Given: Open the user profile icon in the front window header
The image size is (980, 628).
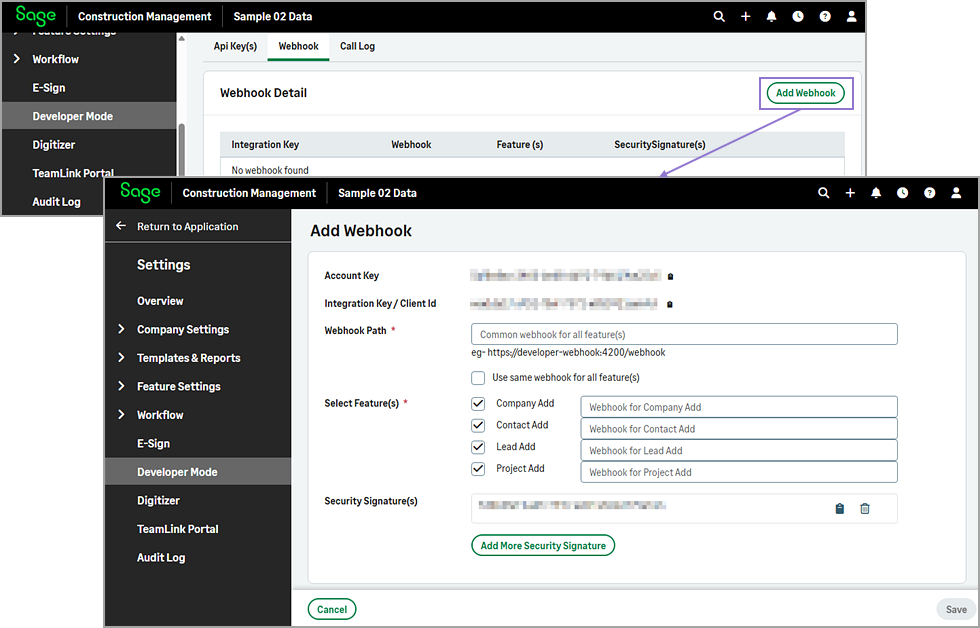Looking at the screenshot, I should pos(956,193).
